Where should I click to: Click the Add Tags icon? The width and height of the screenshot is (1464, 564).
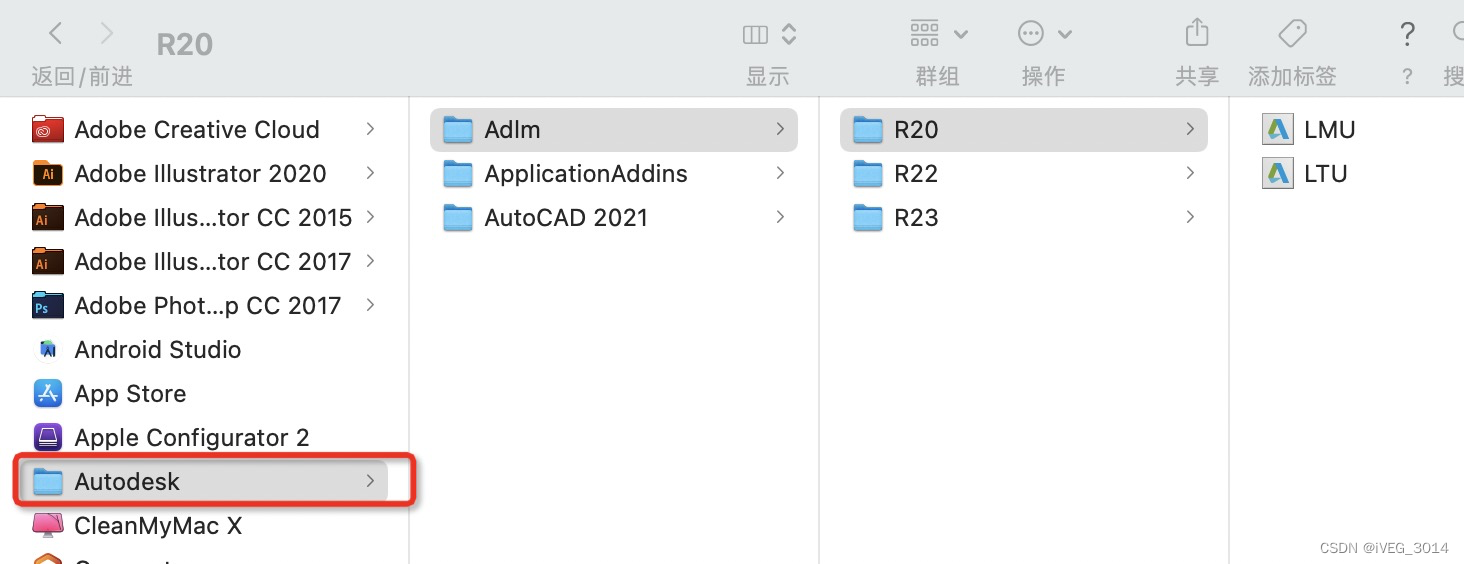(1292, 34)
